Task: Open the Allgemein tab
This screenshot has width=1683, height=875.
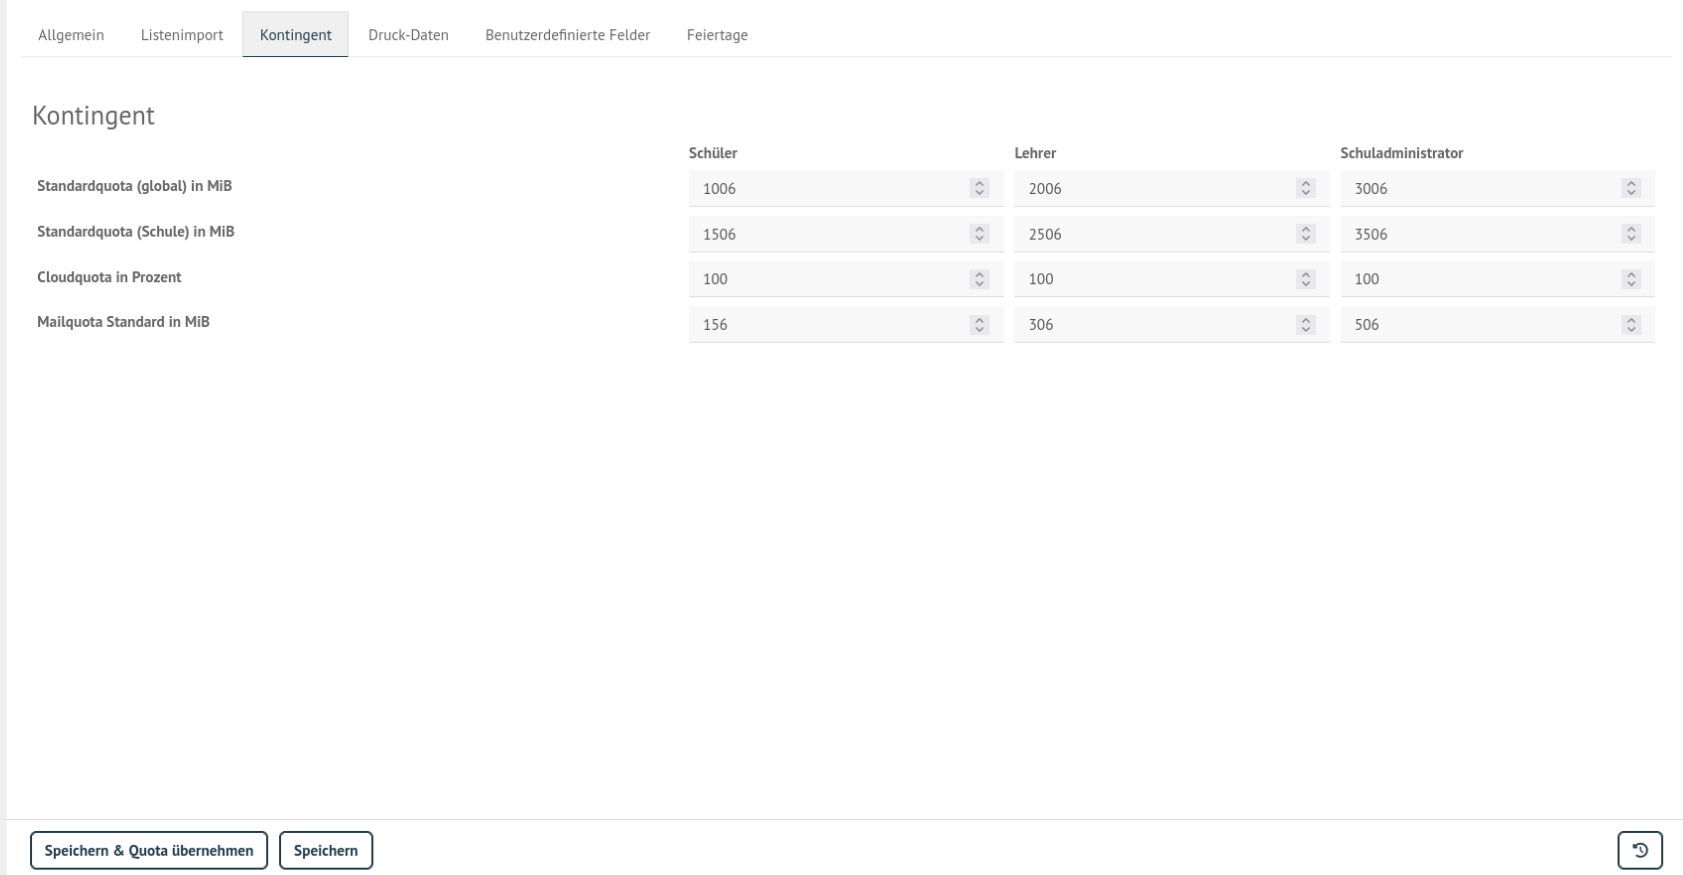Action: click(71, 35)
